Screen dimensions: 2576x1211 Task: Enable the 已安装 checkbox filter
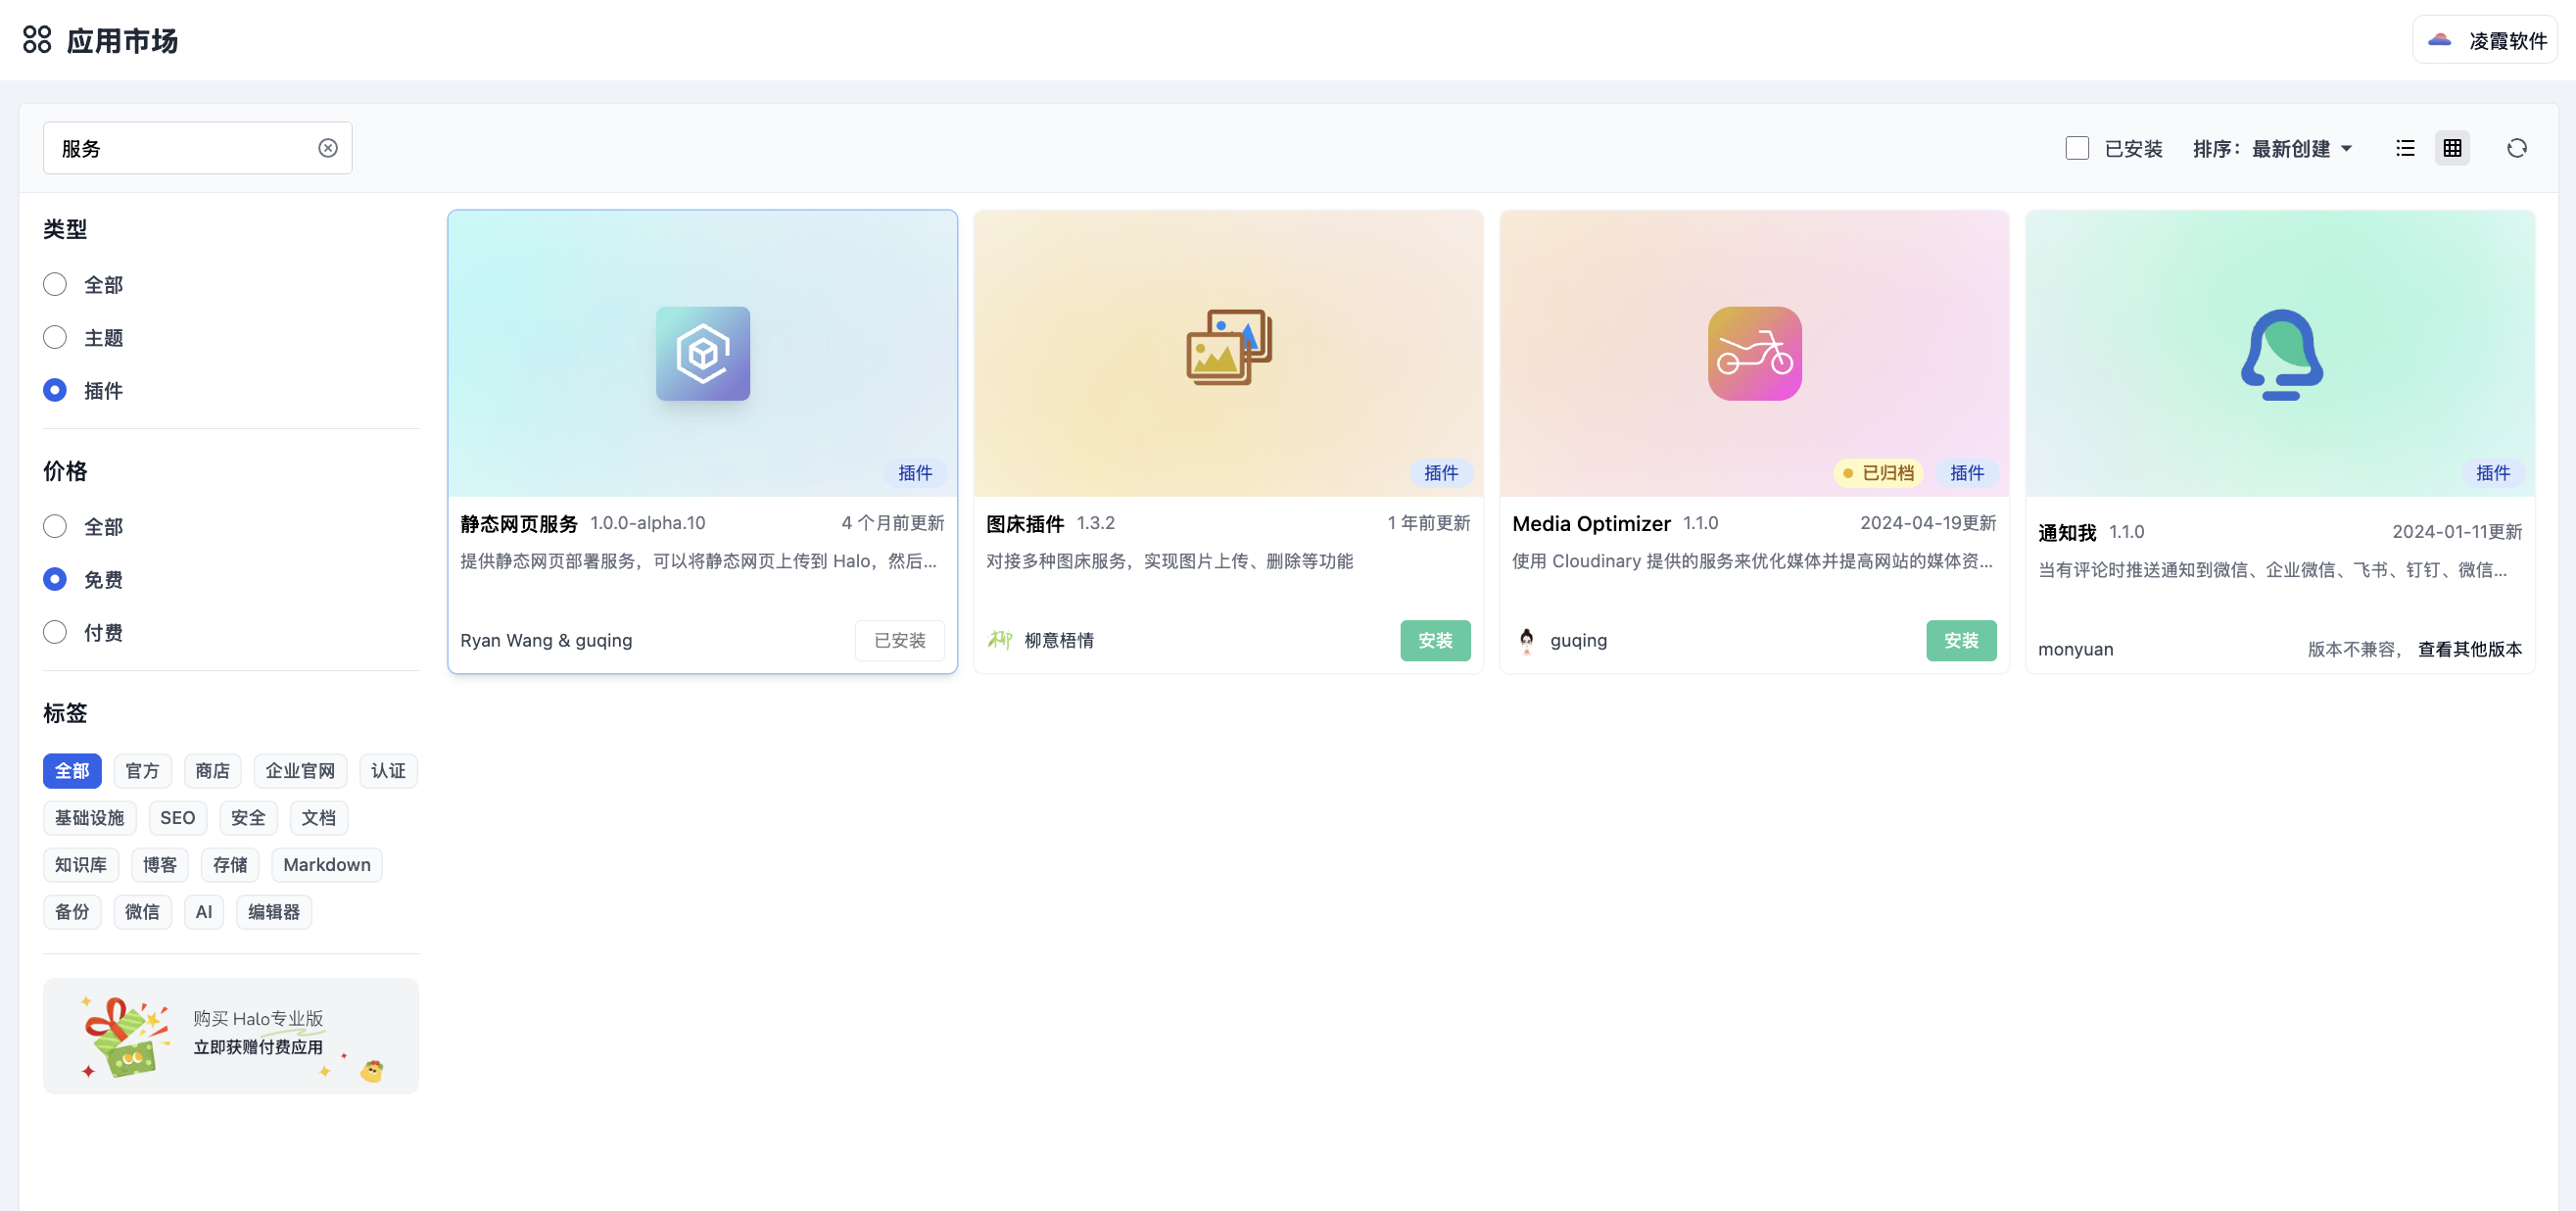(2077, 148)
